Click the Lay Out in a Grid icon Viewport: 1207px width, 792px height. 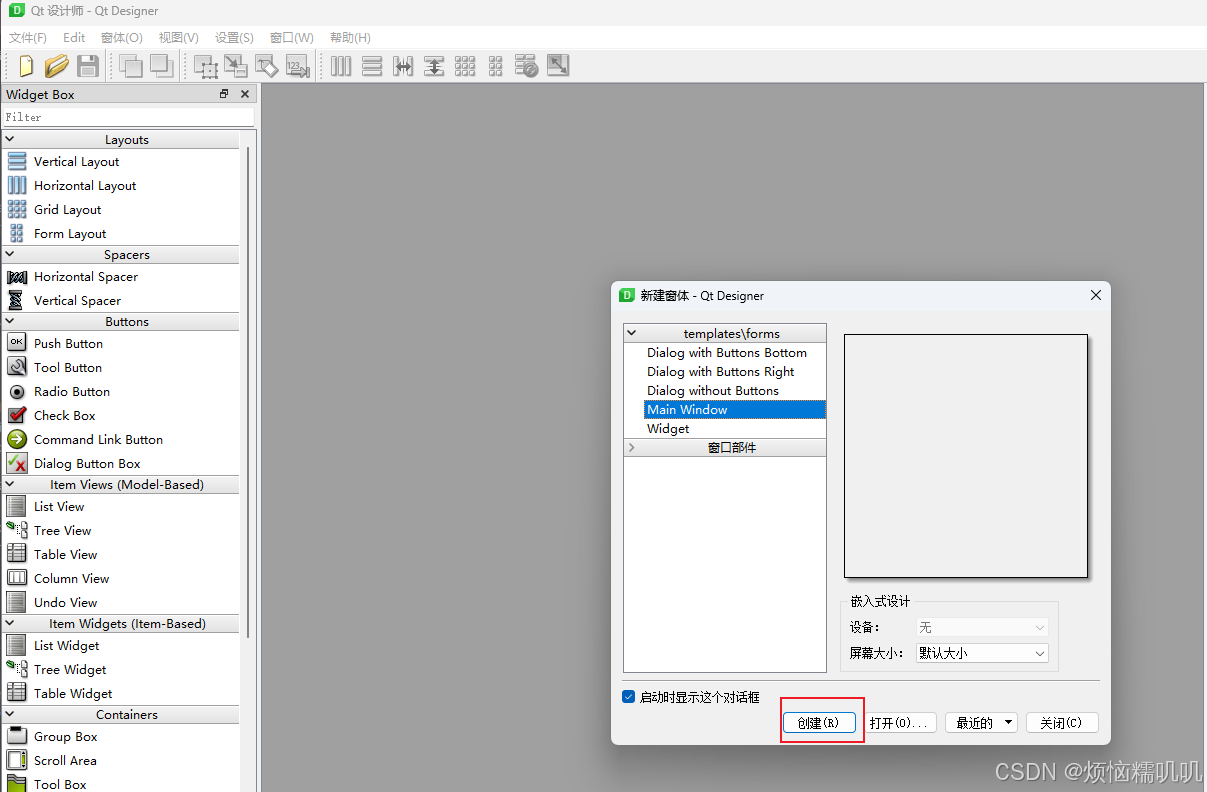tap(465, 65)
